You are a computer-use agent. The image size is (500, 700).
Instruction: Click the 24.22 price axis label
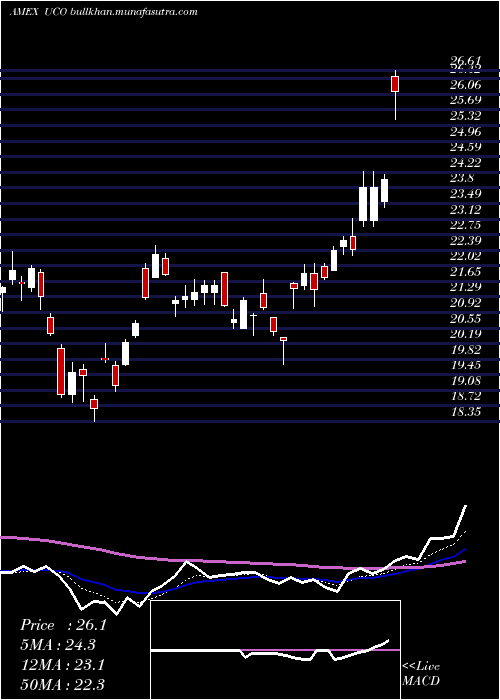(465, 162)
